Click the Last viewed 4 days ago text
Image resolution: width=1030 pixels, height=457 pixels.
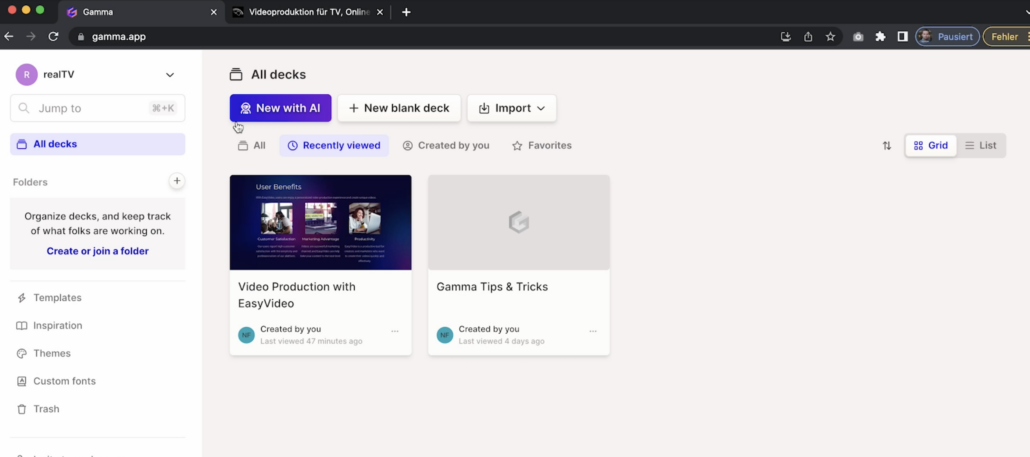(x=501, y=341)
